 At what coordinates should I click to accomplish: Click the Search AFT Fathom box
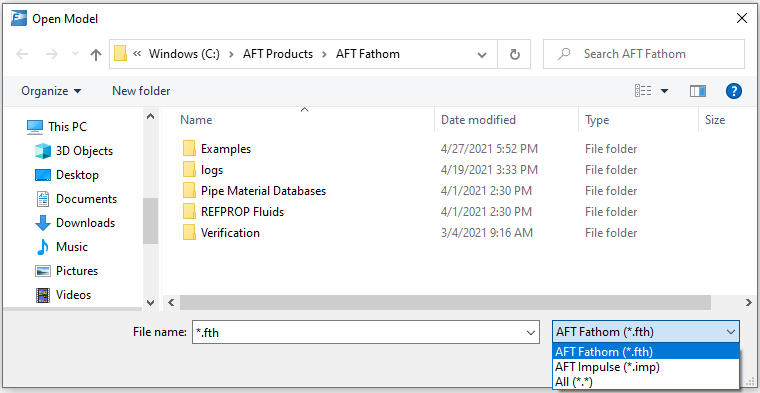tap(644, 54)
